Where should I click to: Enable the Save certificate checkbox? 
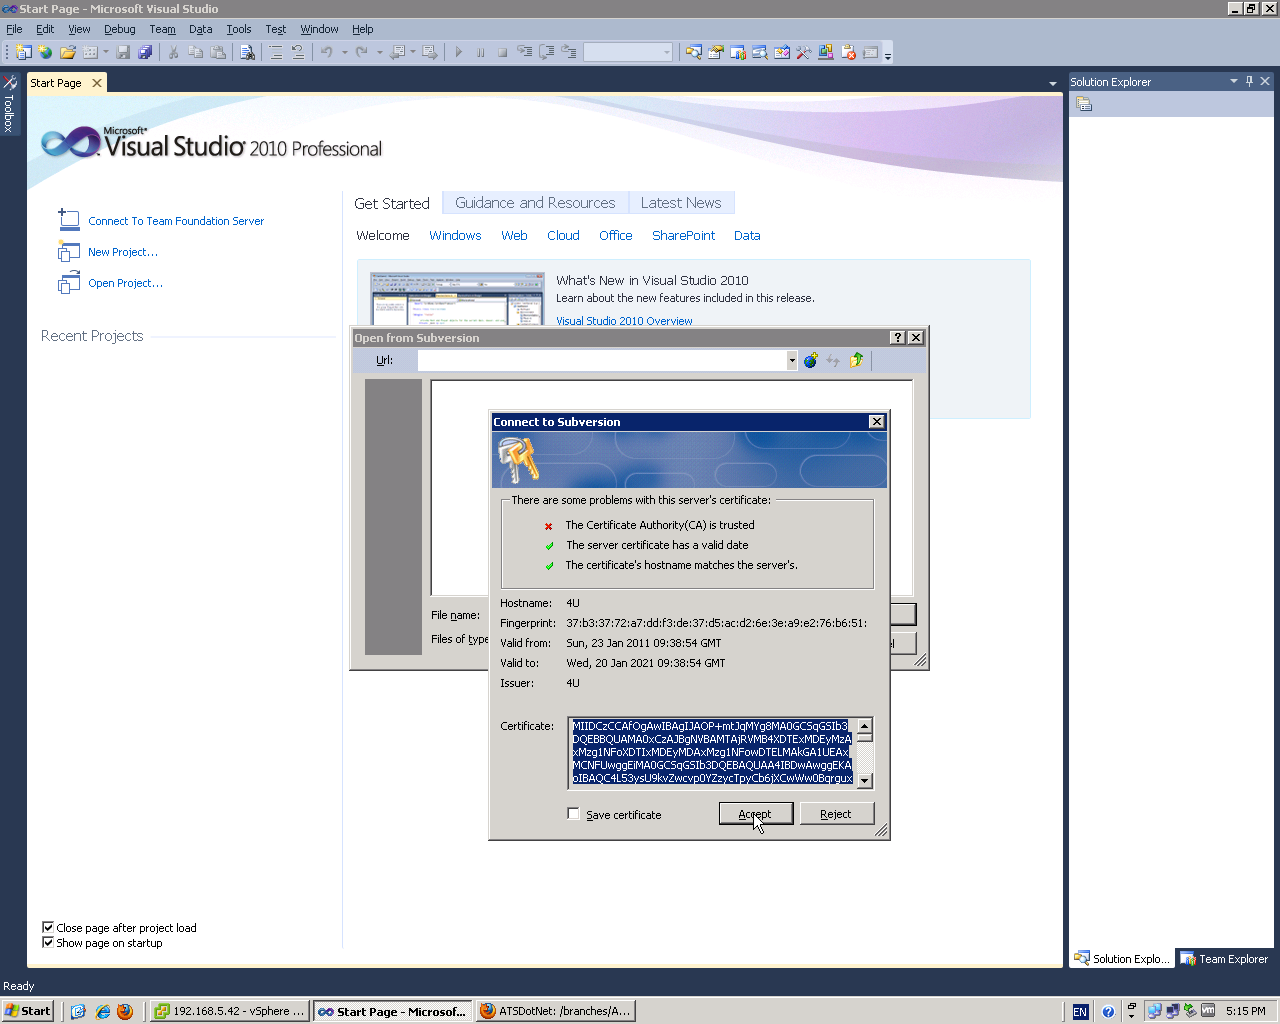[573, 814]
